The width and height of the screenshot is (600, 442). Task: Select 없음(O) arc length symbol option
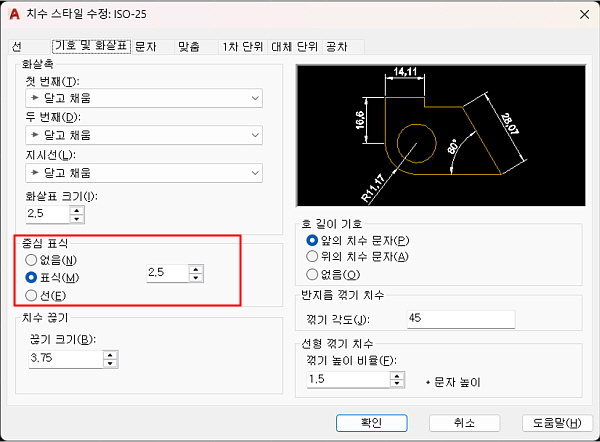333,274
